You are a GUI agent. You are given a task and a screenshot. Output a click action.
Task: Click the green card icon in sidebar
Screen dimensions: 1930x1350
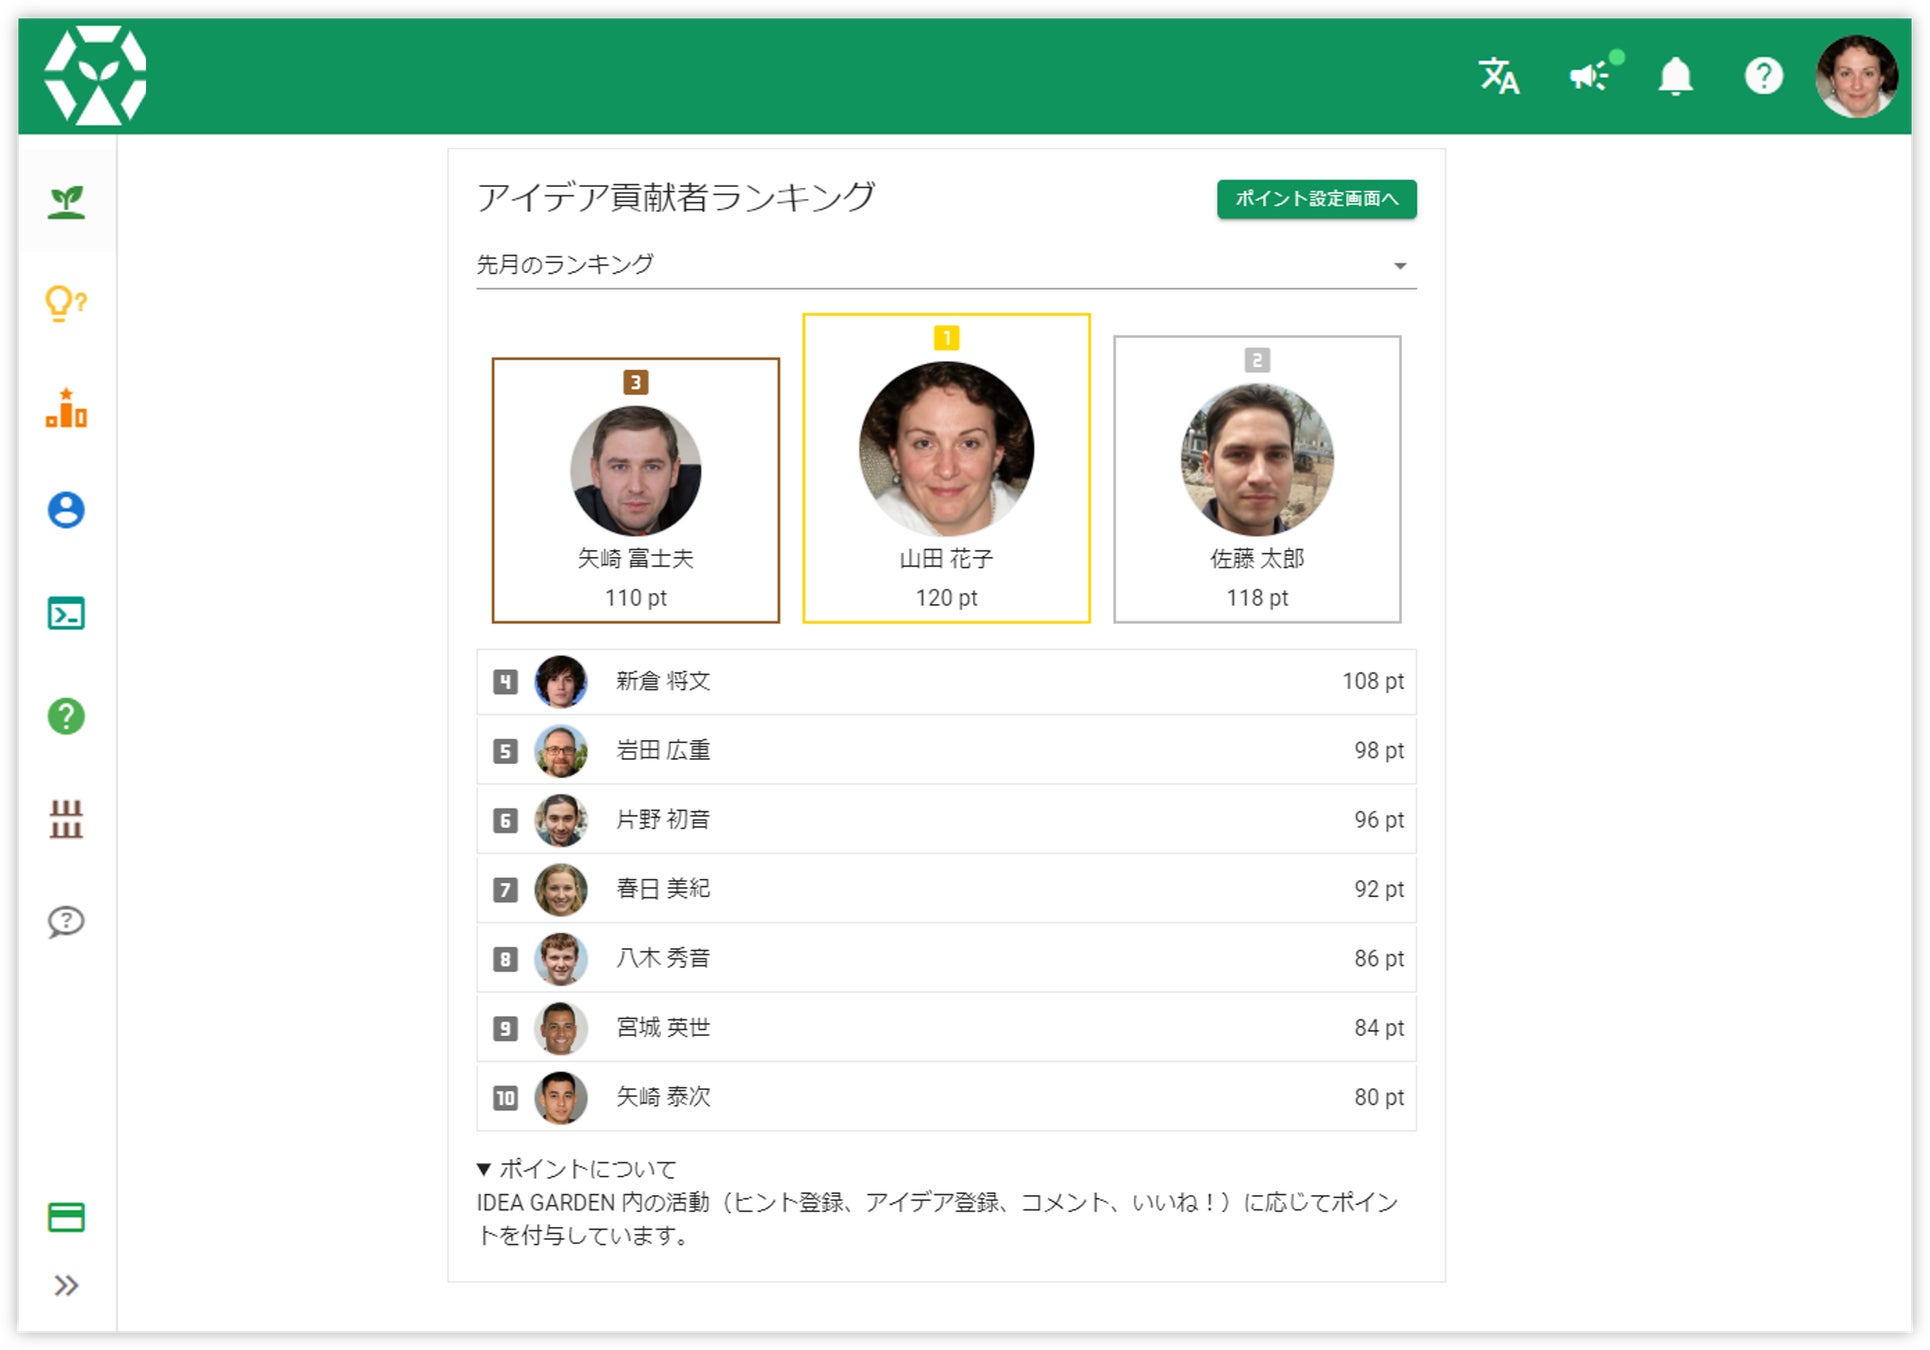tap(67, 1217)
